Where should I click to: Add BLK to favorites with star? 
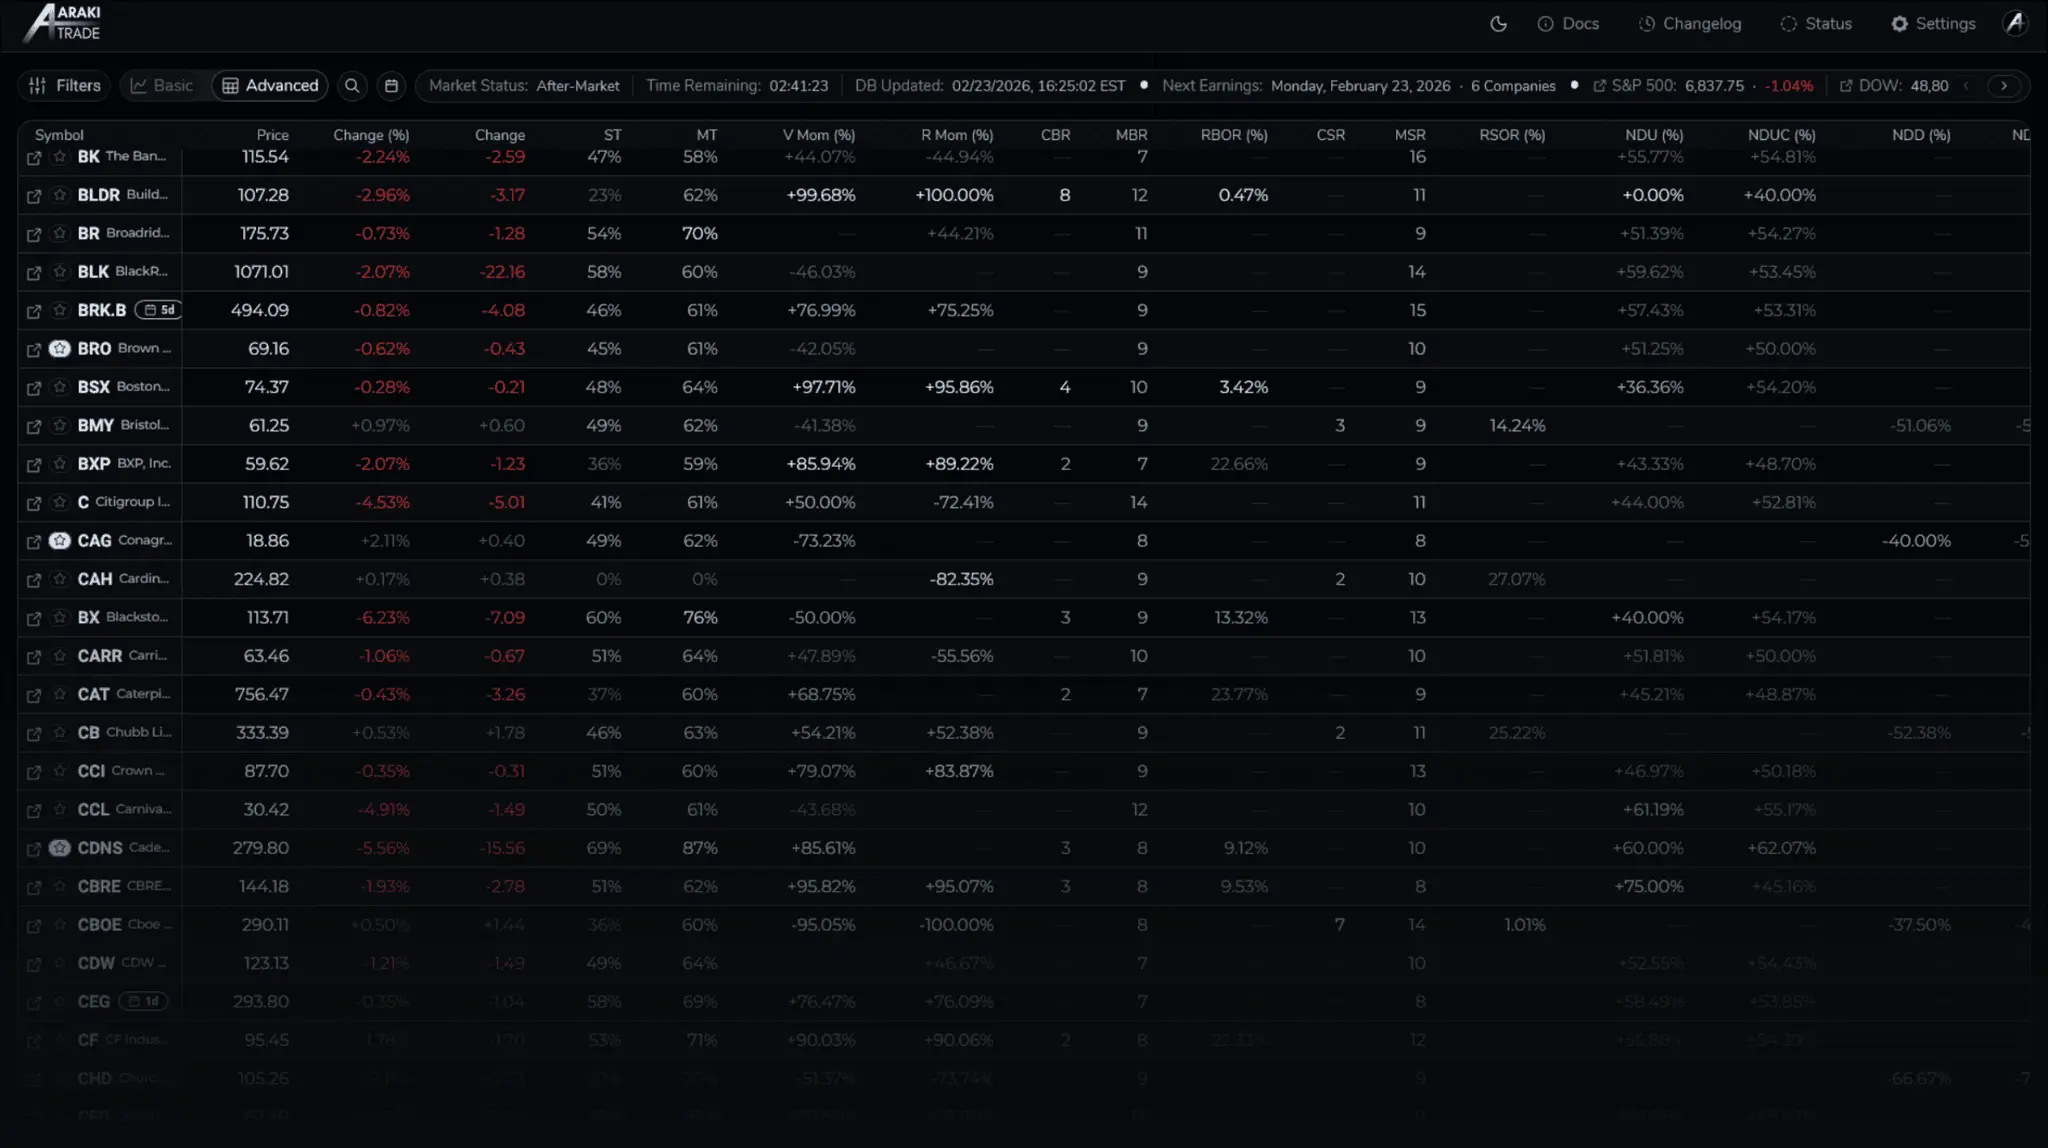[x=60, y=272]
